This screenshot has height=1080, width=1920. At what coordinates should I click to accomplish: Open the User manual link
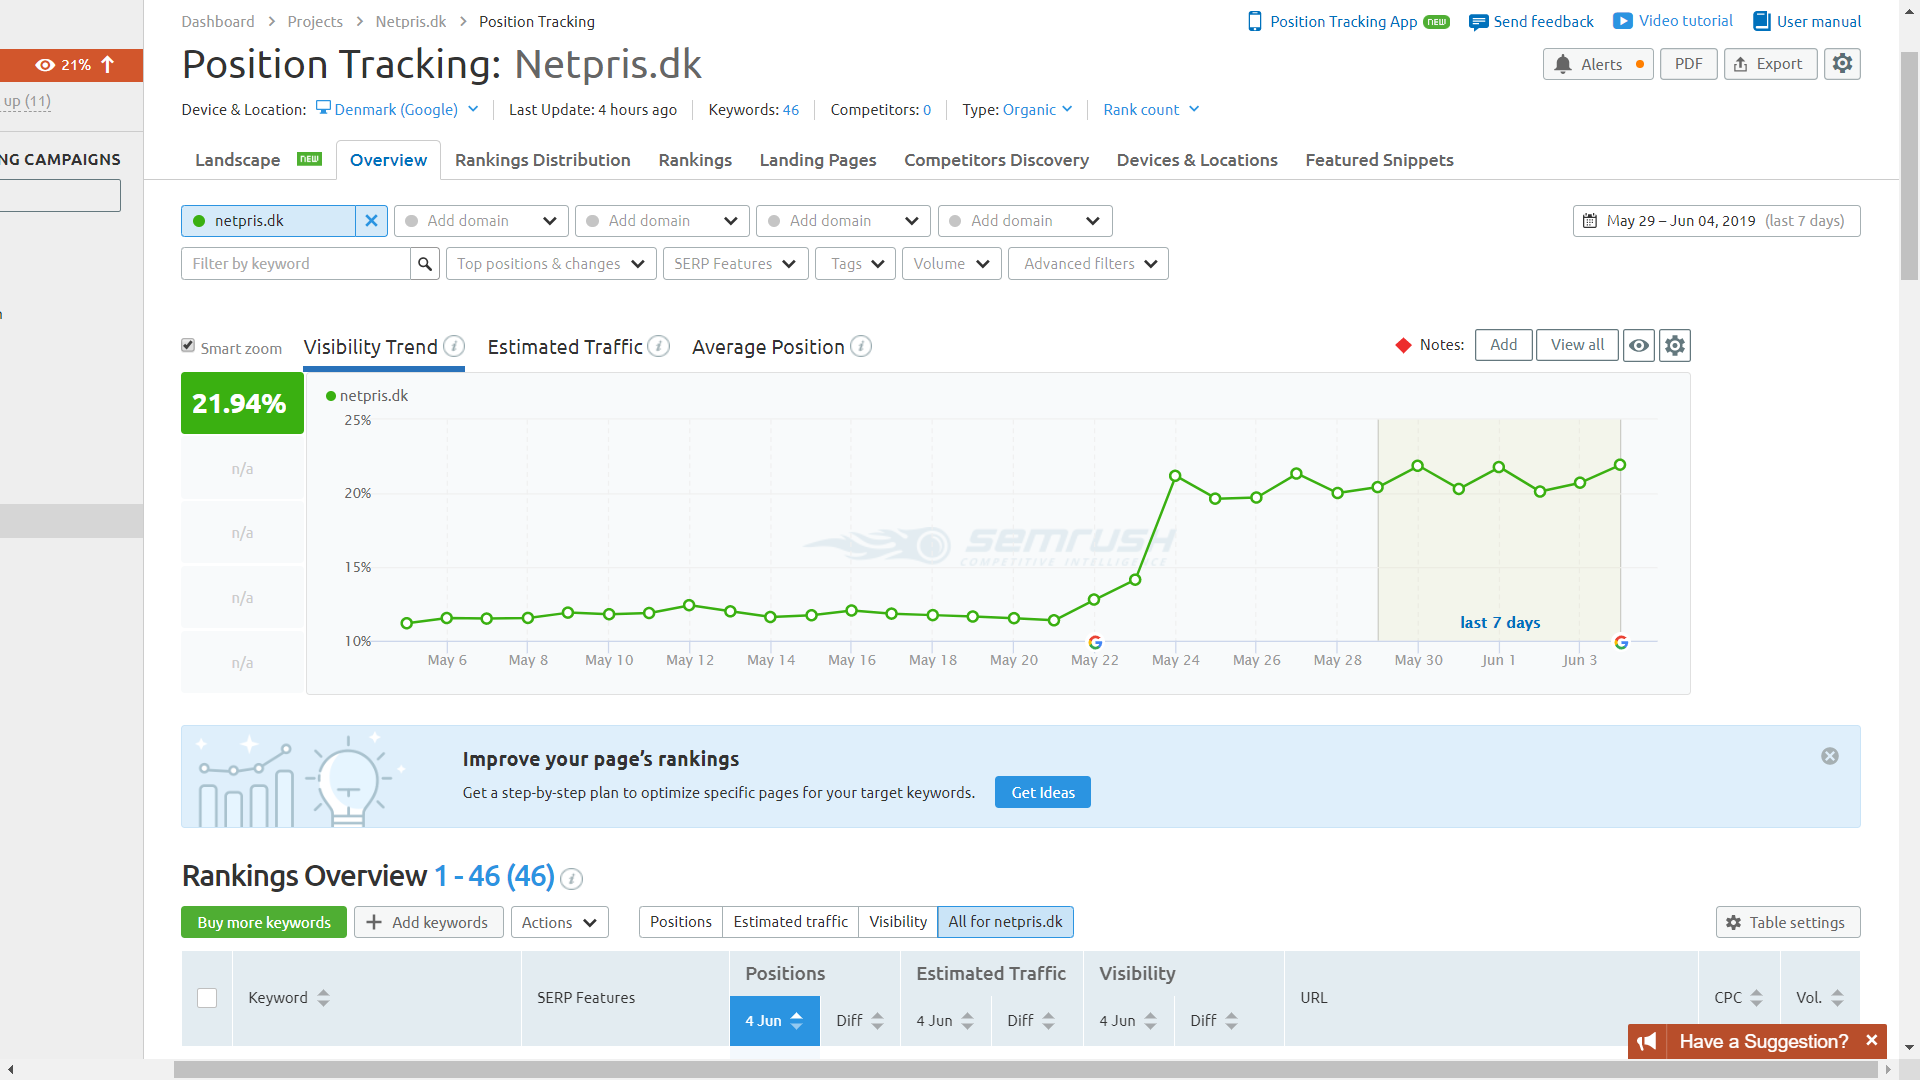click(1807, 21)
